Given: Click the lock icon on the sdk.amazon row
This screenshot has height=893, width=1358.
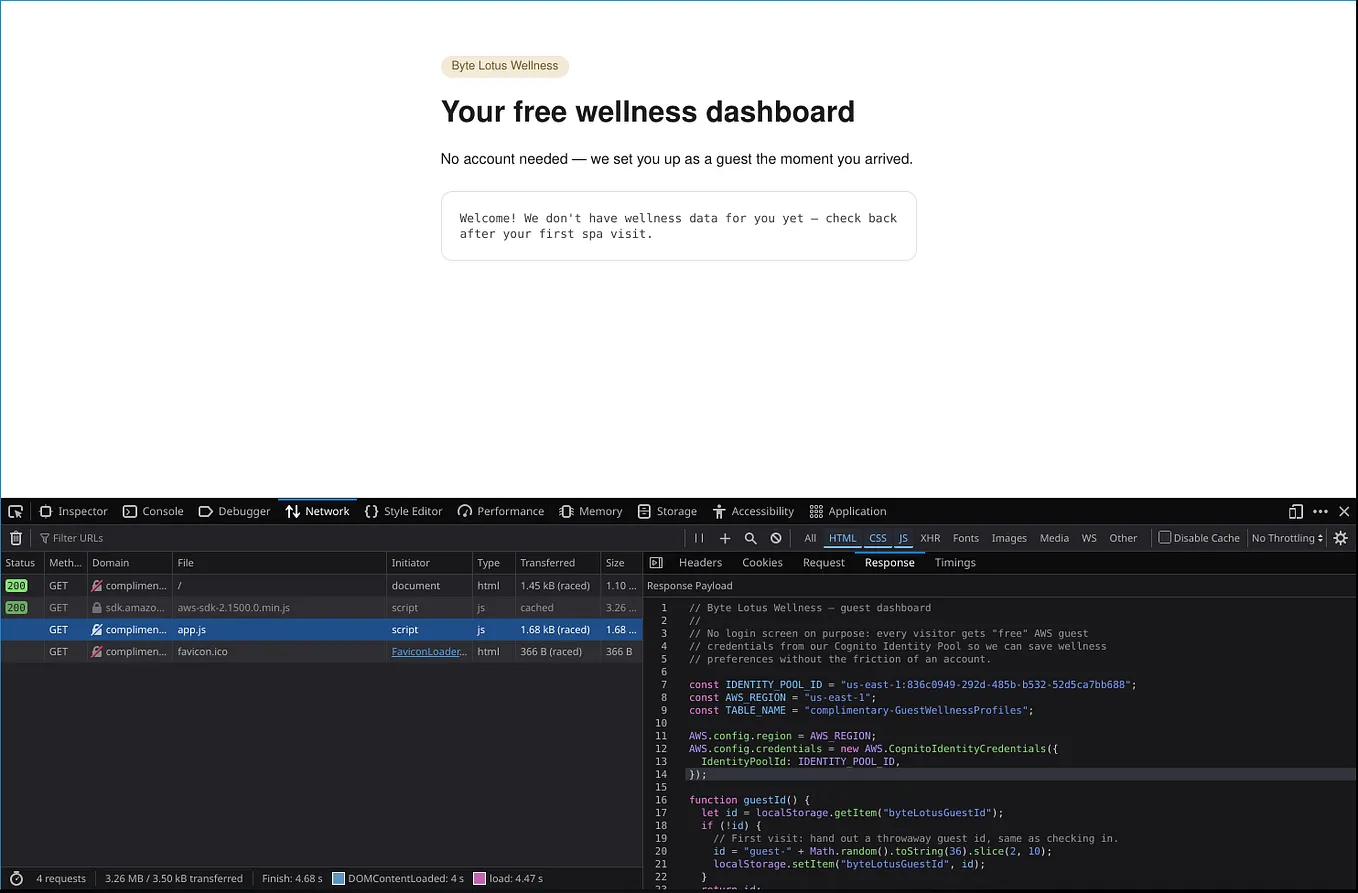Looking at the screenshot, I should click(97, 608).
